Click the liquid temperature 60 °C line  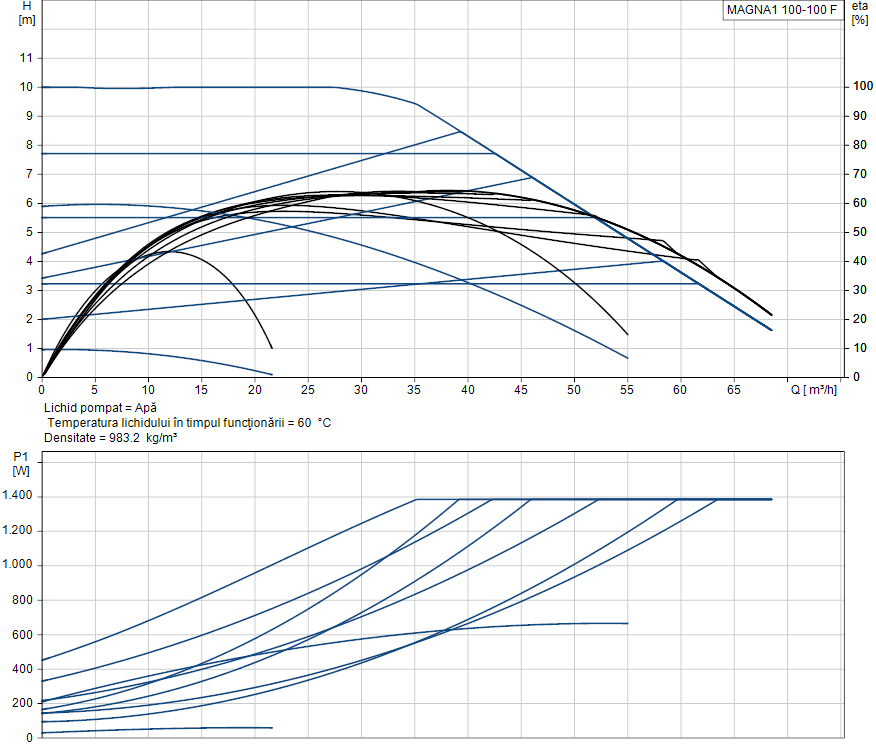point(189,423)
